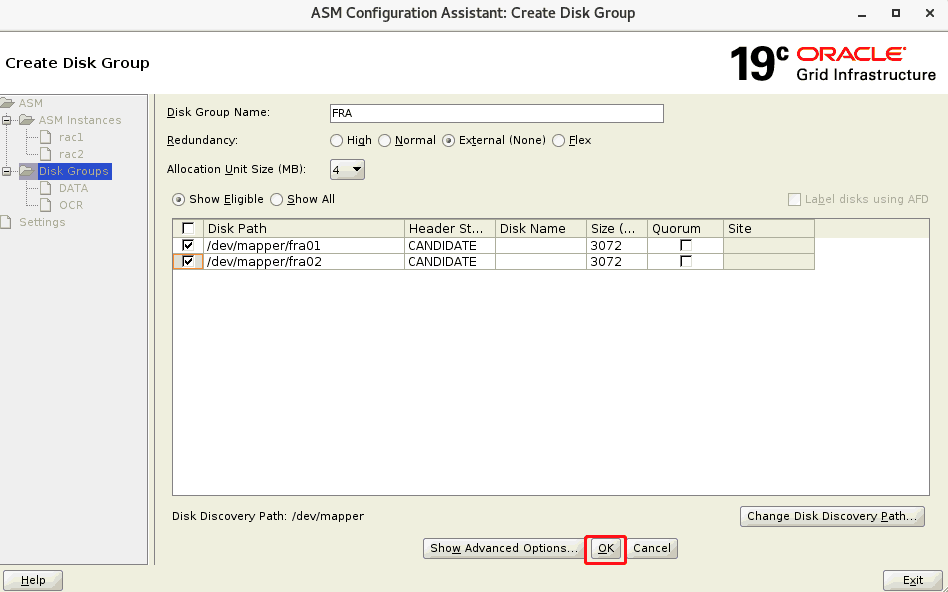Click the Header Status column header
Image resolution: width=948 pixels, height=592 pixels.
pos(450,229)
